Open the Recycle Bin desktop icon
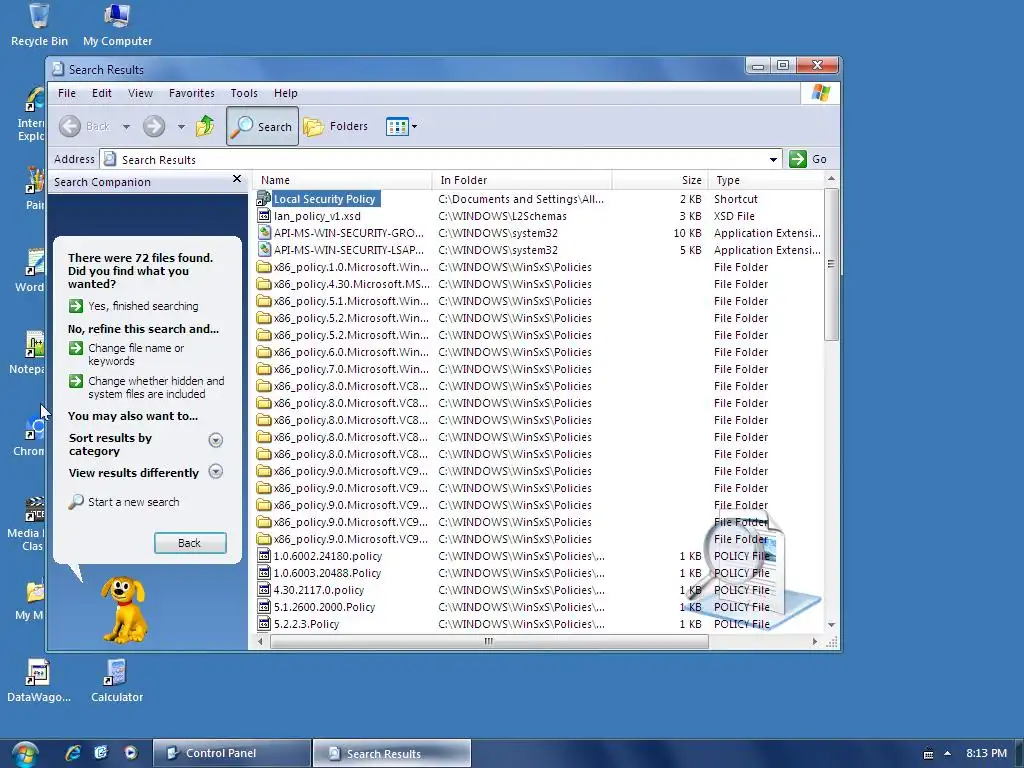Viewport: 1024px width, 768px height. (39, 25)
